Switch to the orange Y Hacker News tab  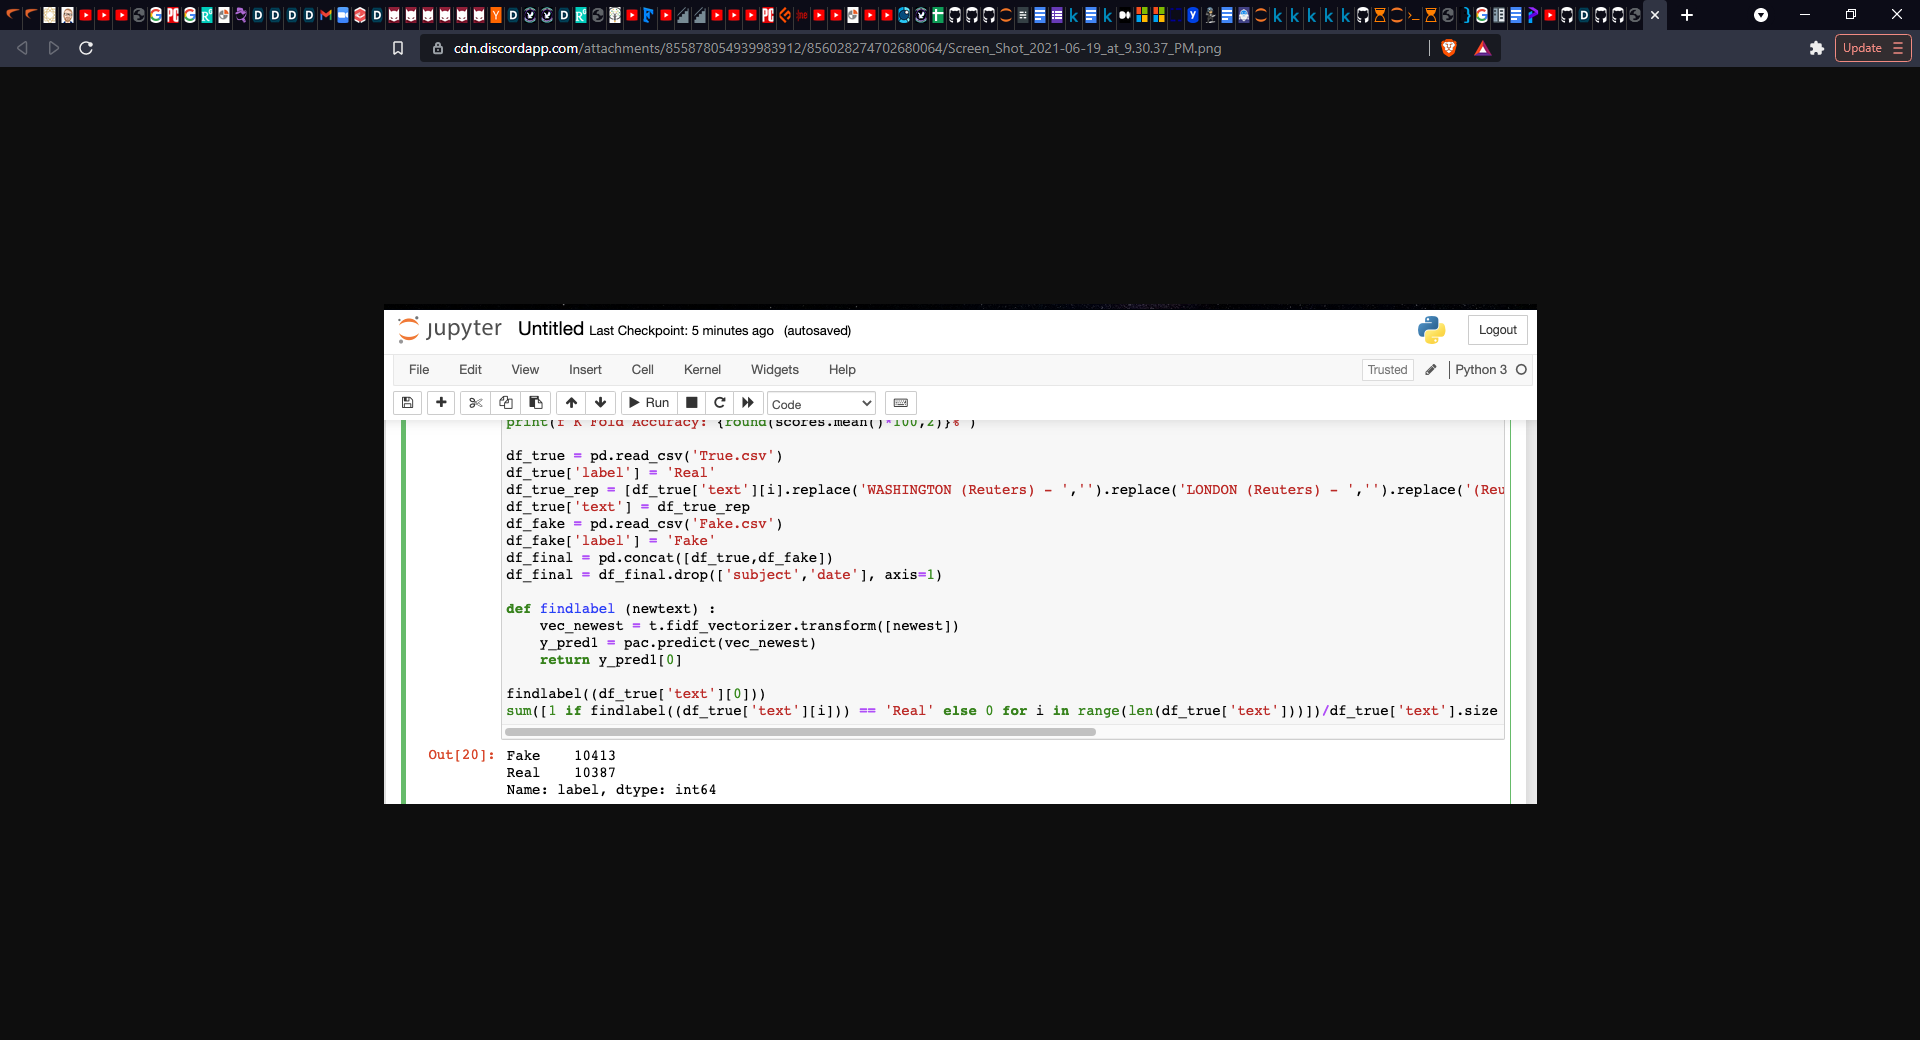[x=496, y=15]
